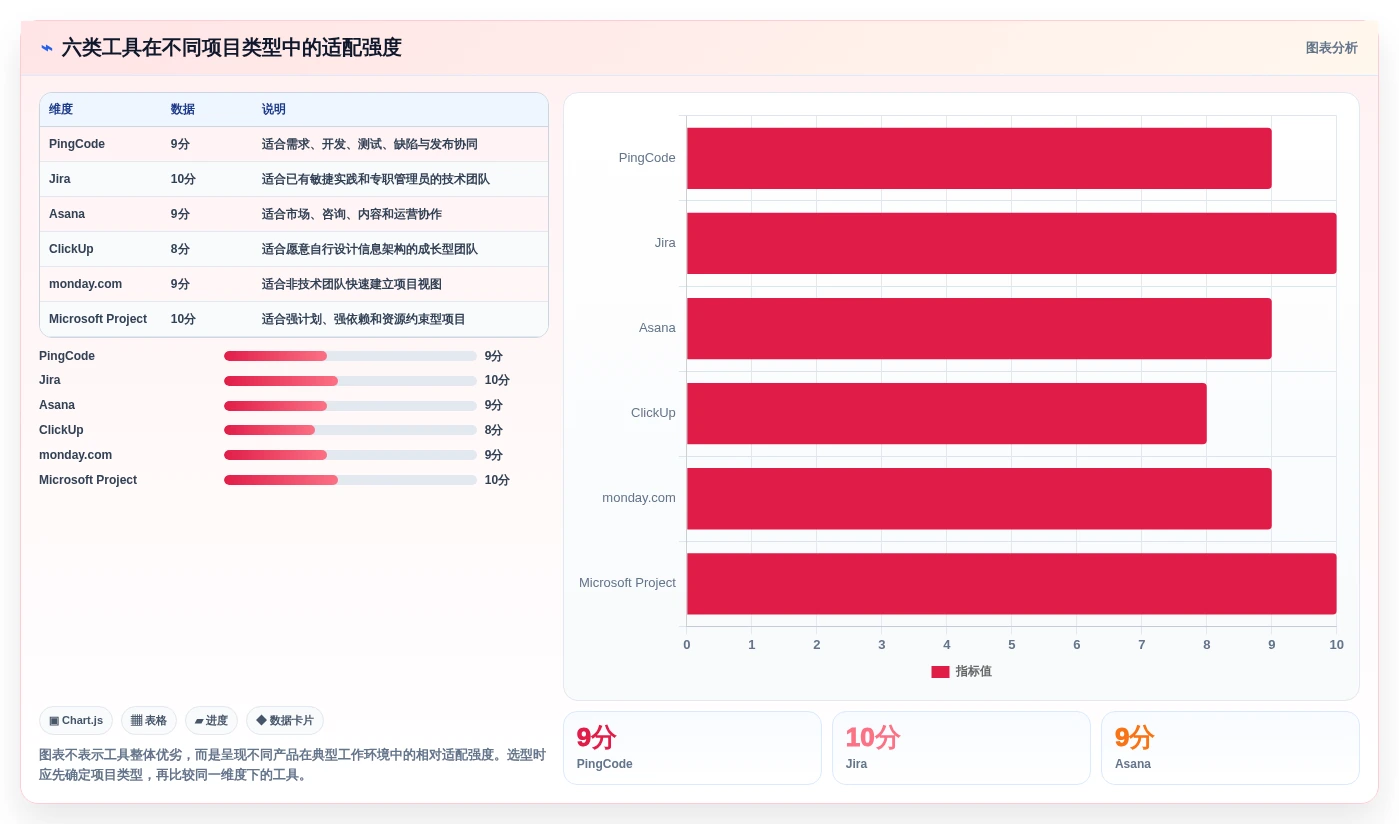Click the ClickUp bar in the chart
This screenshot has height=824, width=1399.
coord(947,413)
